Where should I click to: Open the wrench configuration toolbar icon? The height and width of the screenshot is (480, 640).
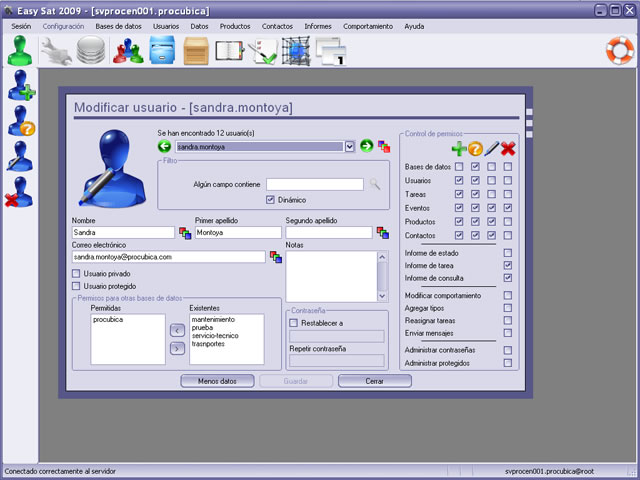(57, 51)
